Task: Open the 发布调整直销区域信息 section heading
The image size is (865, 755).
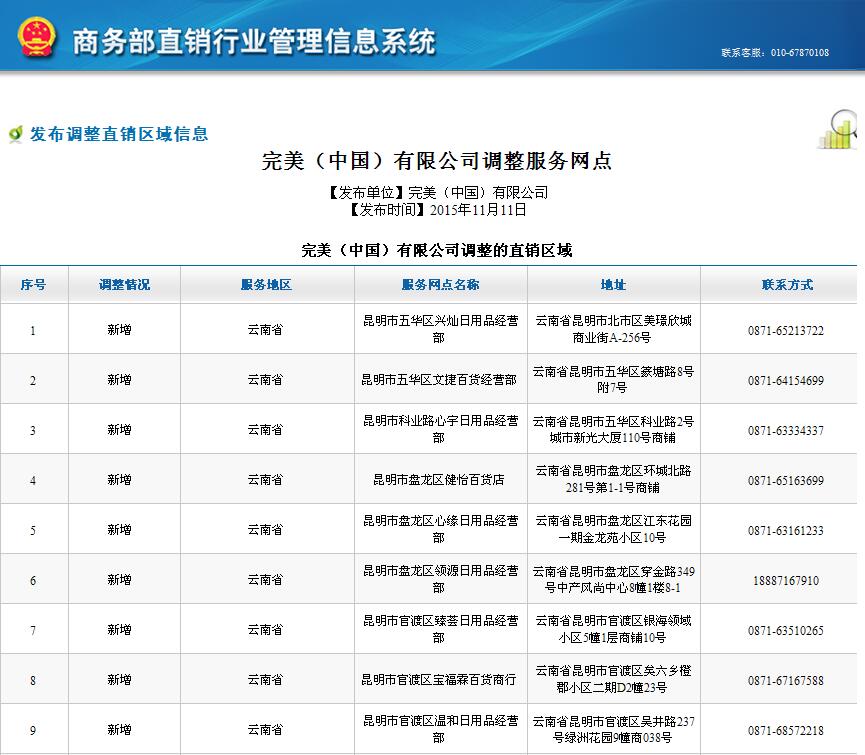Action: [x=118, y=134]
